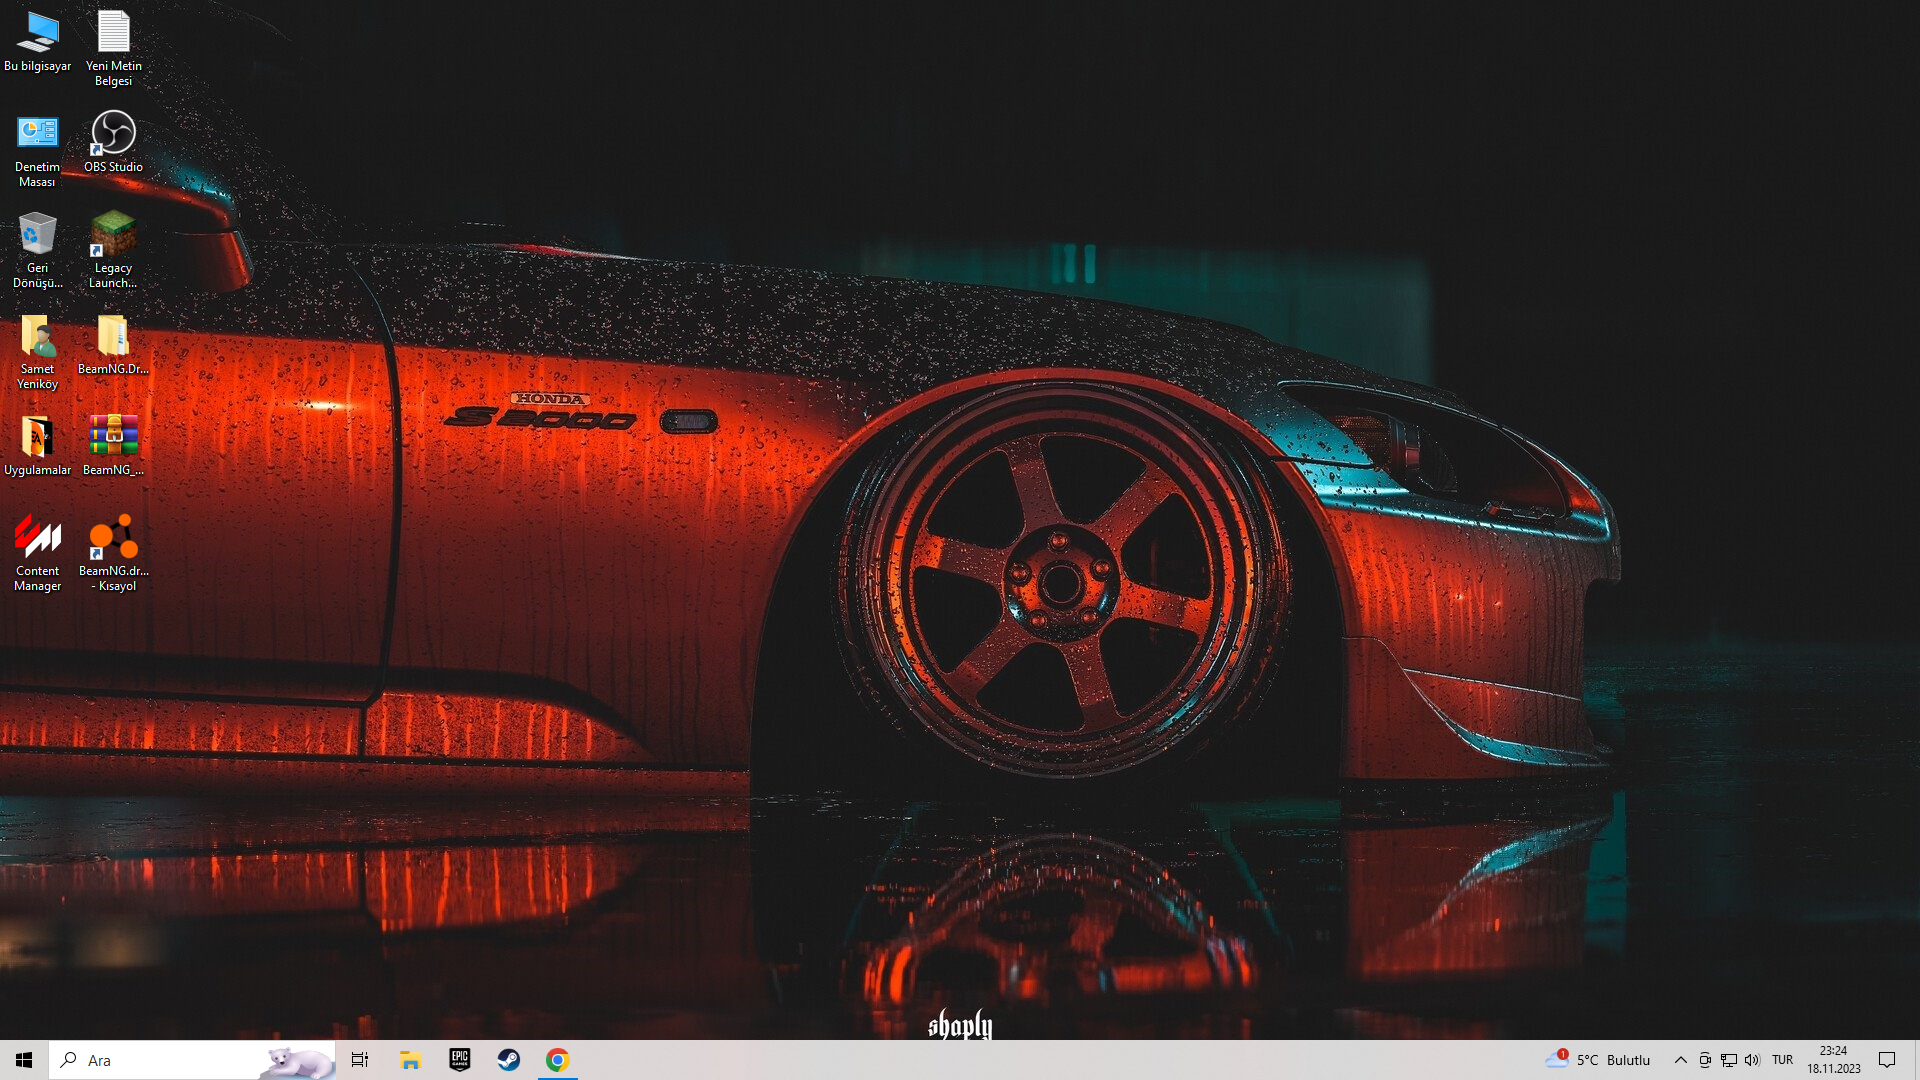Viewport: 1920px width, 1080px height.
Task: Select the BeamNG.Dr... folder icon
Action: point(113,345)
